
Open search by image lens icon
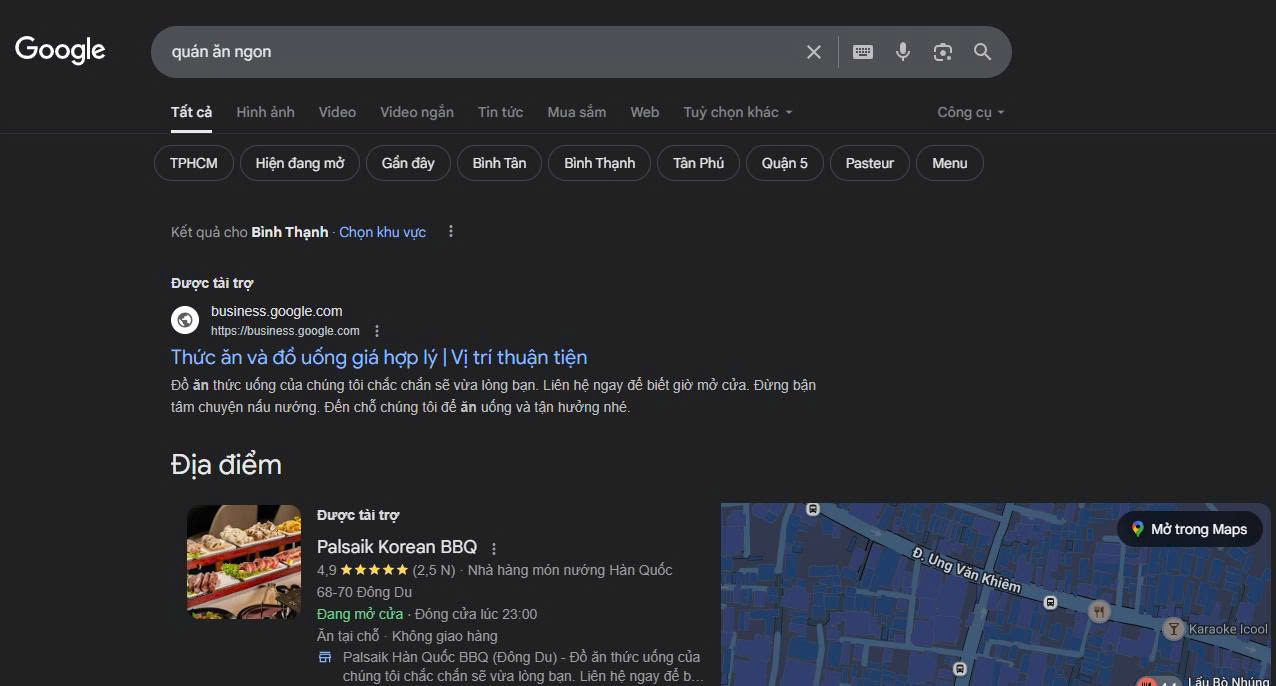(943, 52)
